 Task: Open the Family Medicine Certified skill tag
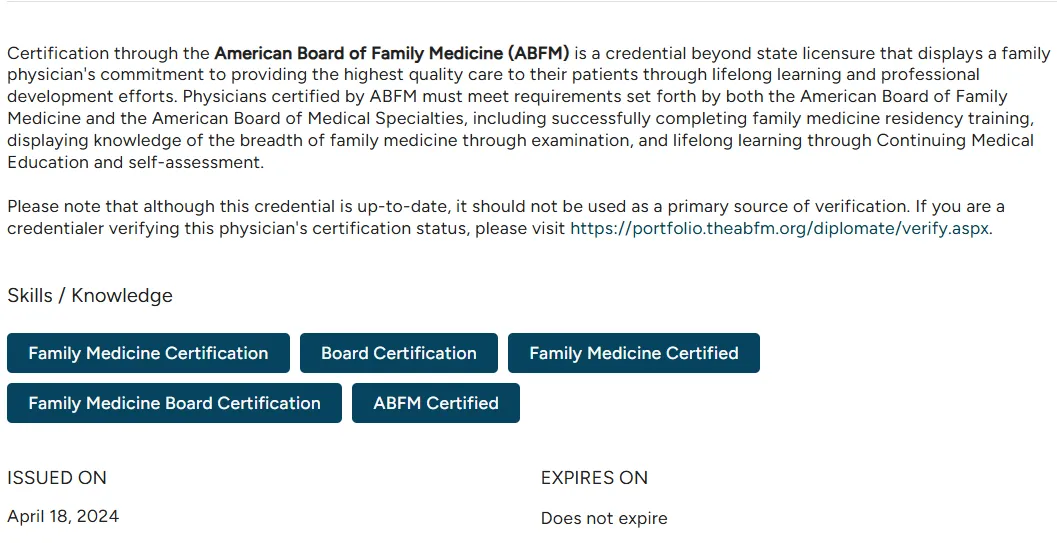pyautogui.click(x=633, y=353)
